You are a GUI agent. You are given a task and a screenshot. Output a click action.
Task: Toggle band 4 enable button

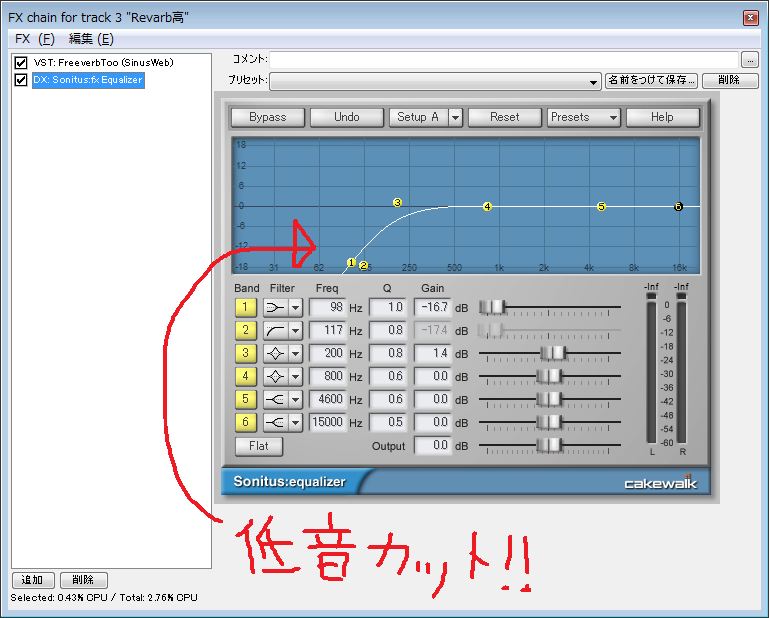point(246,377)
